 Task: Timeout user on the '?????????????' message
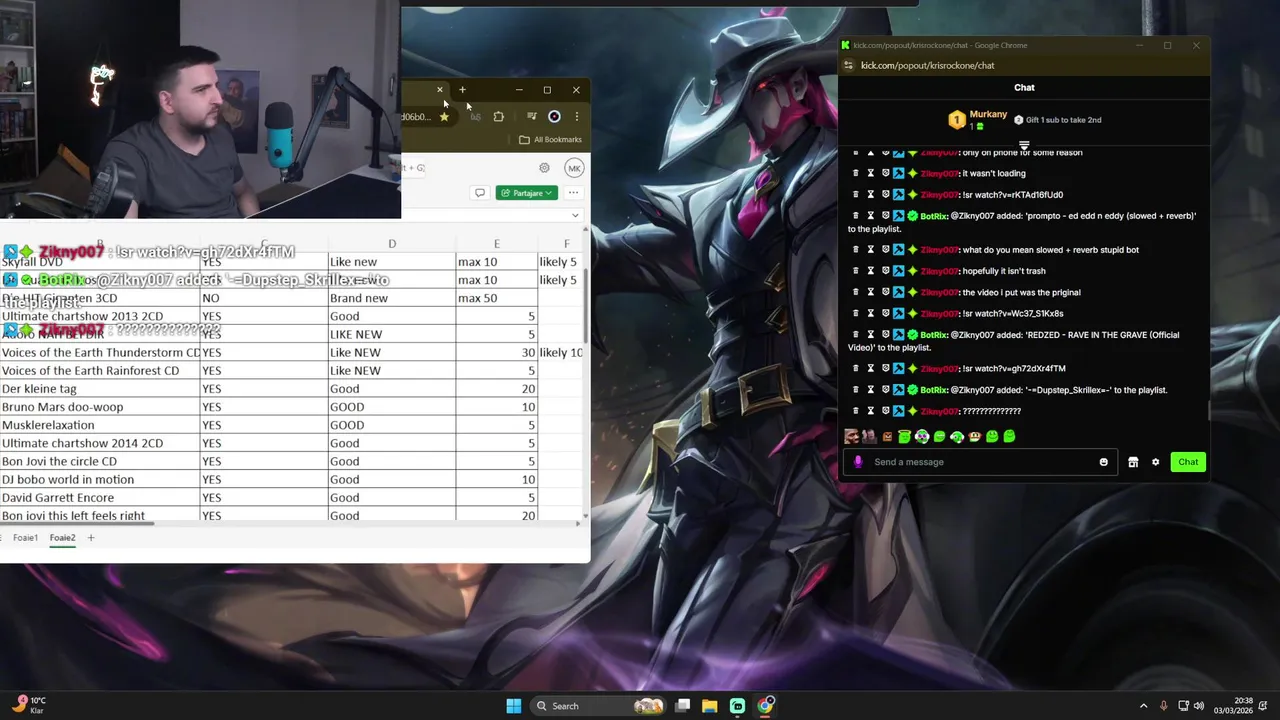[x=871, y=412]
